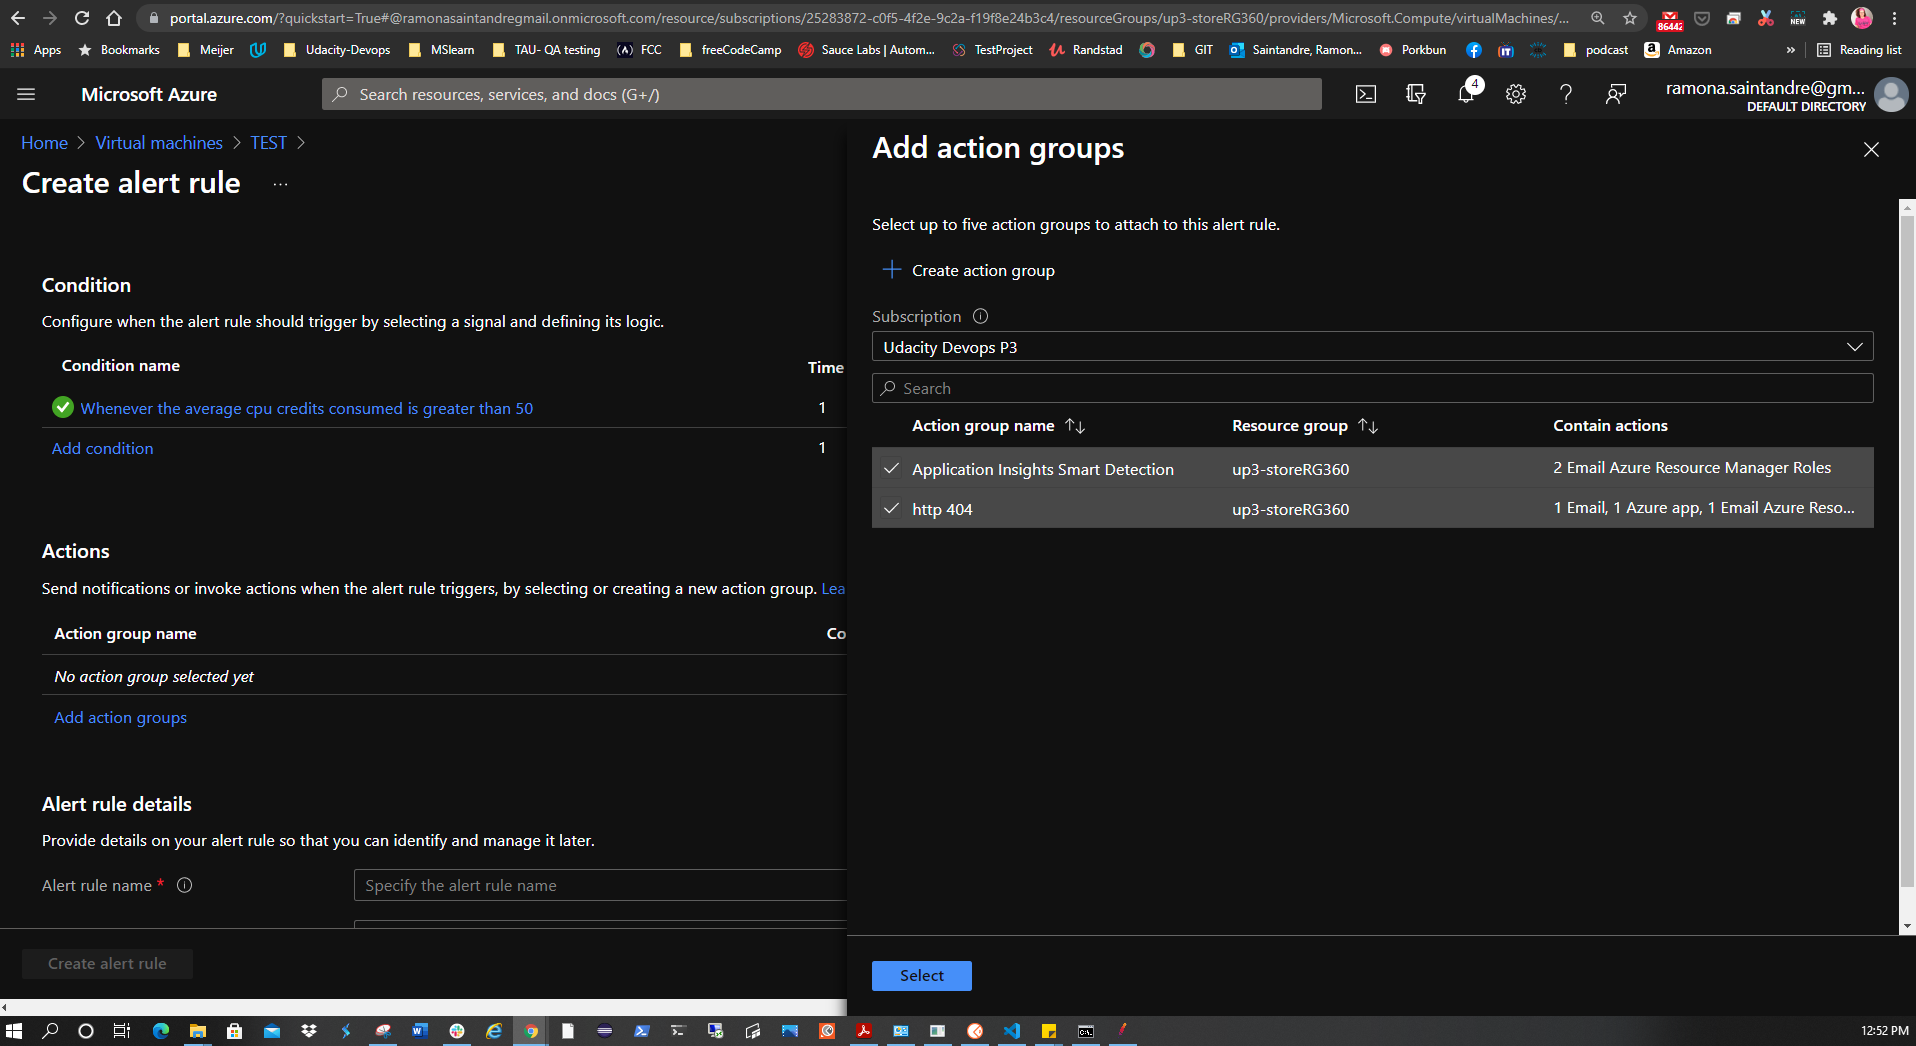Viewport: 1916px width, 1046px height.
Task: Click the Select button
Action: click(921, 976)
